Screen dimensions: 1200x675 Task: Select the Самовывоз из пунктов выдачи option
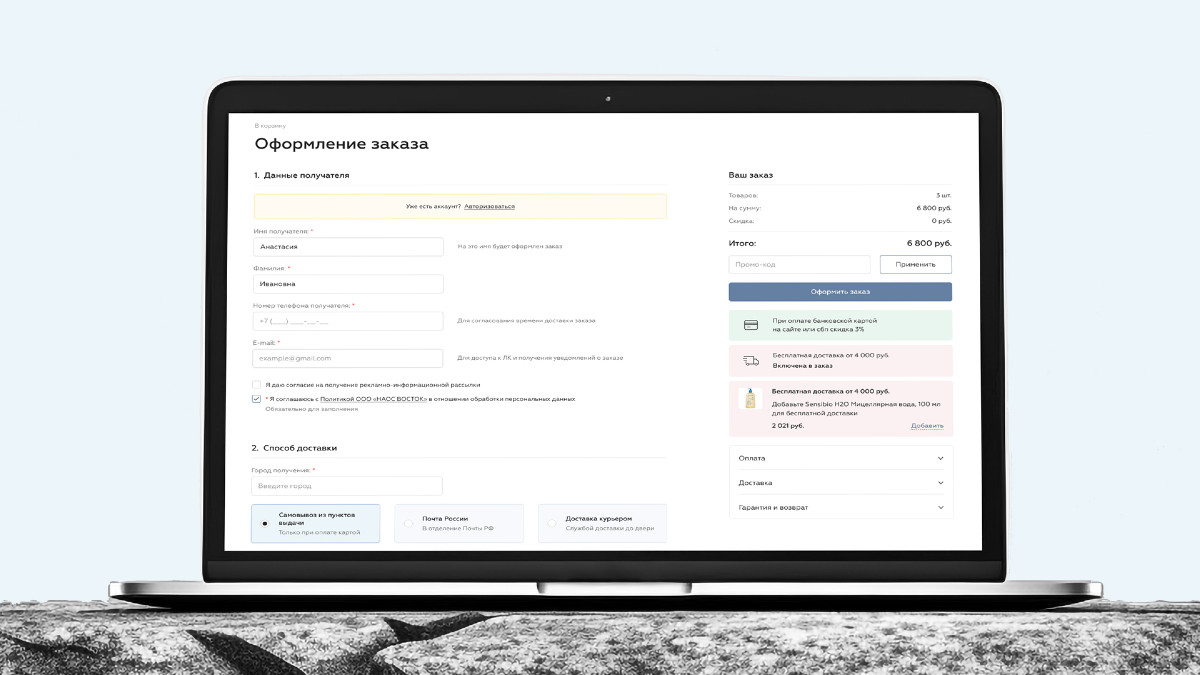(265, 523)
